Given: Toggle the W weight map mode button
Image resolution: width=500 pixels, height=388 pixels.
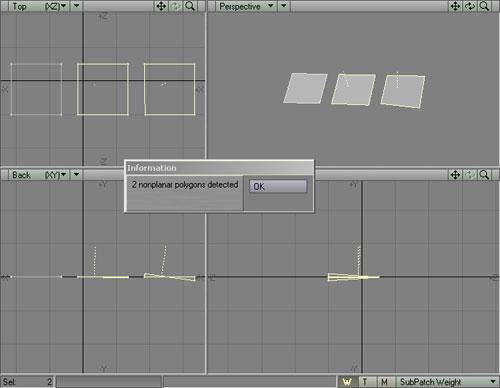Looking at the screenshot, I should [x=347, y=382].
